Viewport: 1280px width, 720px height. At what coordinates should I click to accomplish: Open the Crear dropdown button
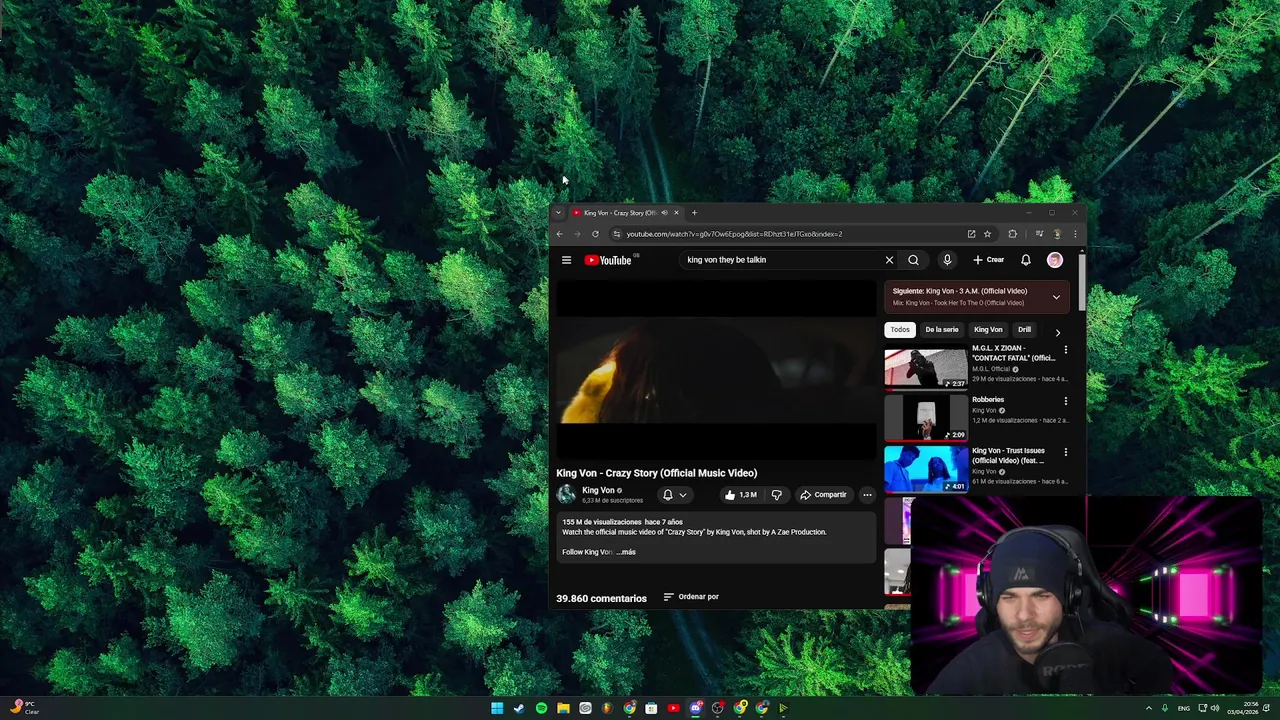click(988, 260)
